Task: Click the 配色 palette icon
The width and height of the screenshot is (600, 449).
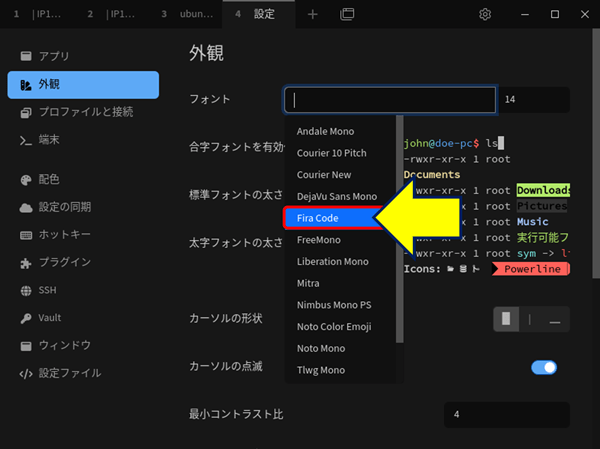Action: coord(26,180)
